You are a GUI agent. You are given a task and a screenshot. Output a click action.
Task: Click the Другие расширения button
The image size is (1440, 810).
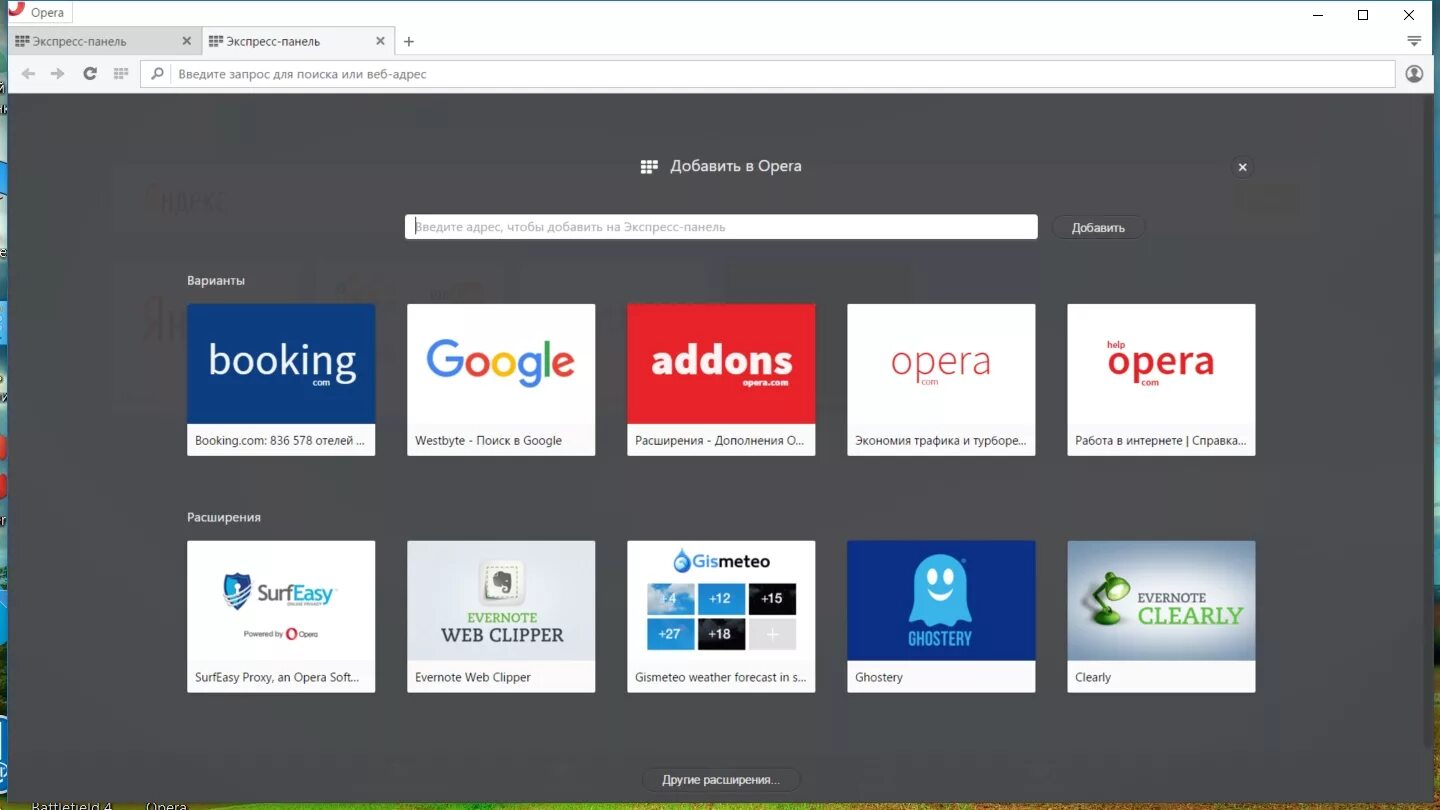pyautogui.click(x=721, y=780)
